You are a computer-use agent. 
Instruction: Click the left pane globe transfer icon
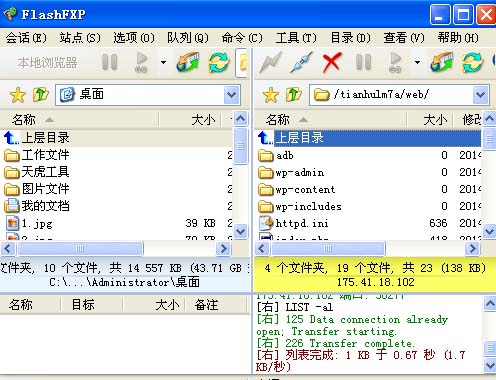pyautogui.click(x=188, y=62)
